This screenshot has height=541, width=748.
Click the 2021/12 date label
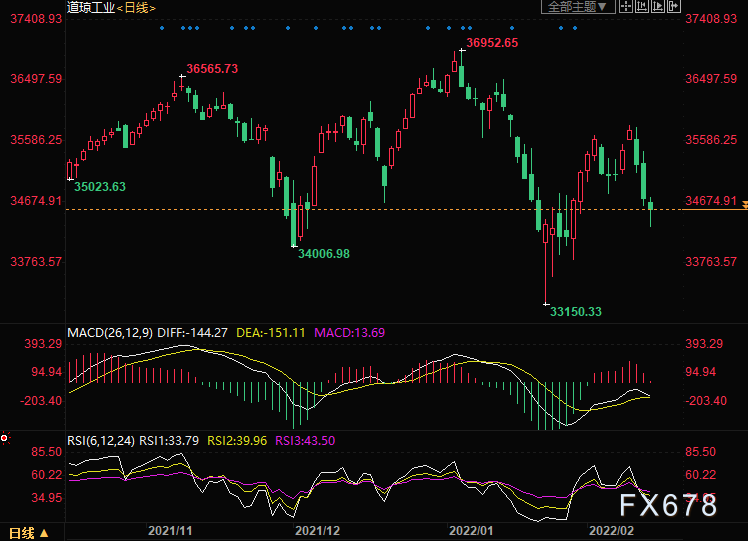[x=317, y=531]
